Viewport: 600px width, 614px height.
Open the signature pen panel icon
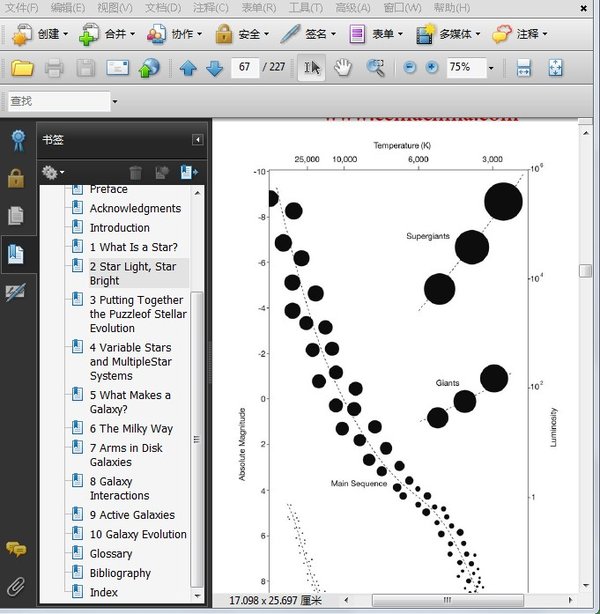16,292
